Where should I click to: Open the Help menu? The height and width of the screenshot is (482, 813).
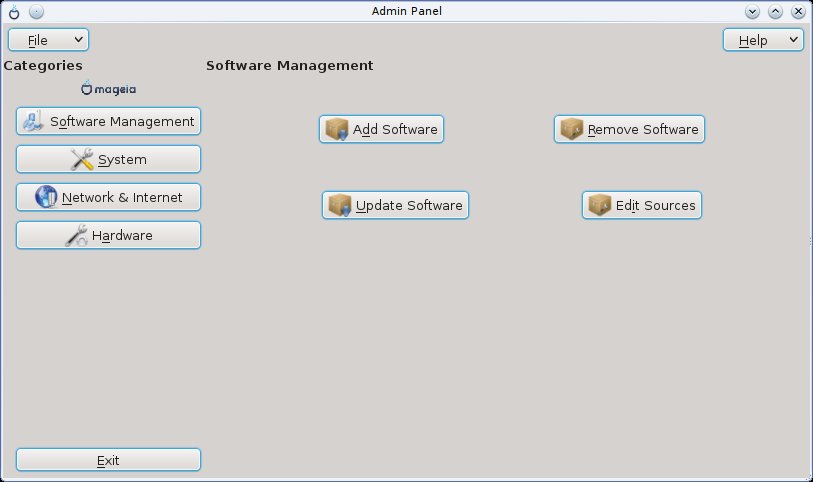(763, 40)
